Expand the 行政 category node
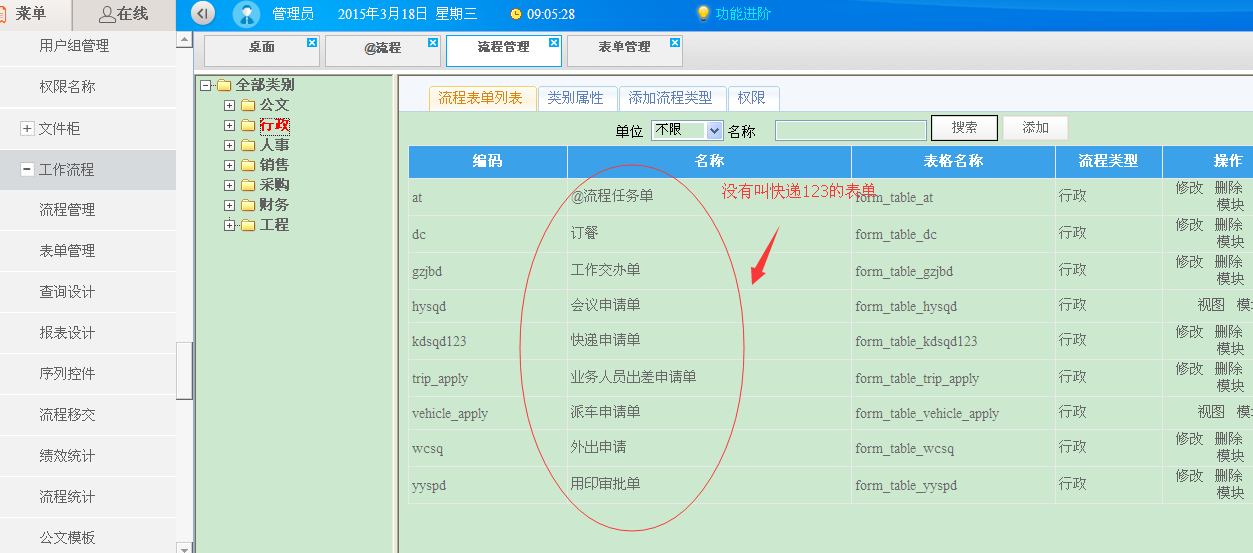 pos(229,125)
